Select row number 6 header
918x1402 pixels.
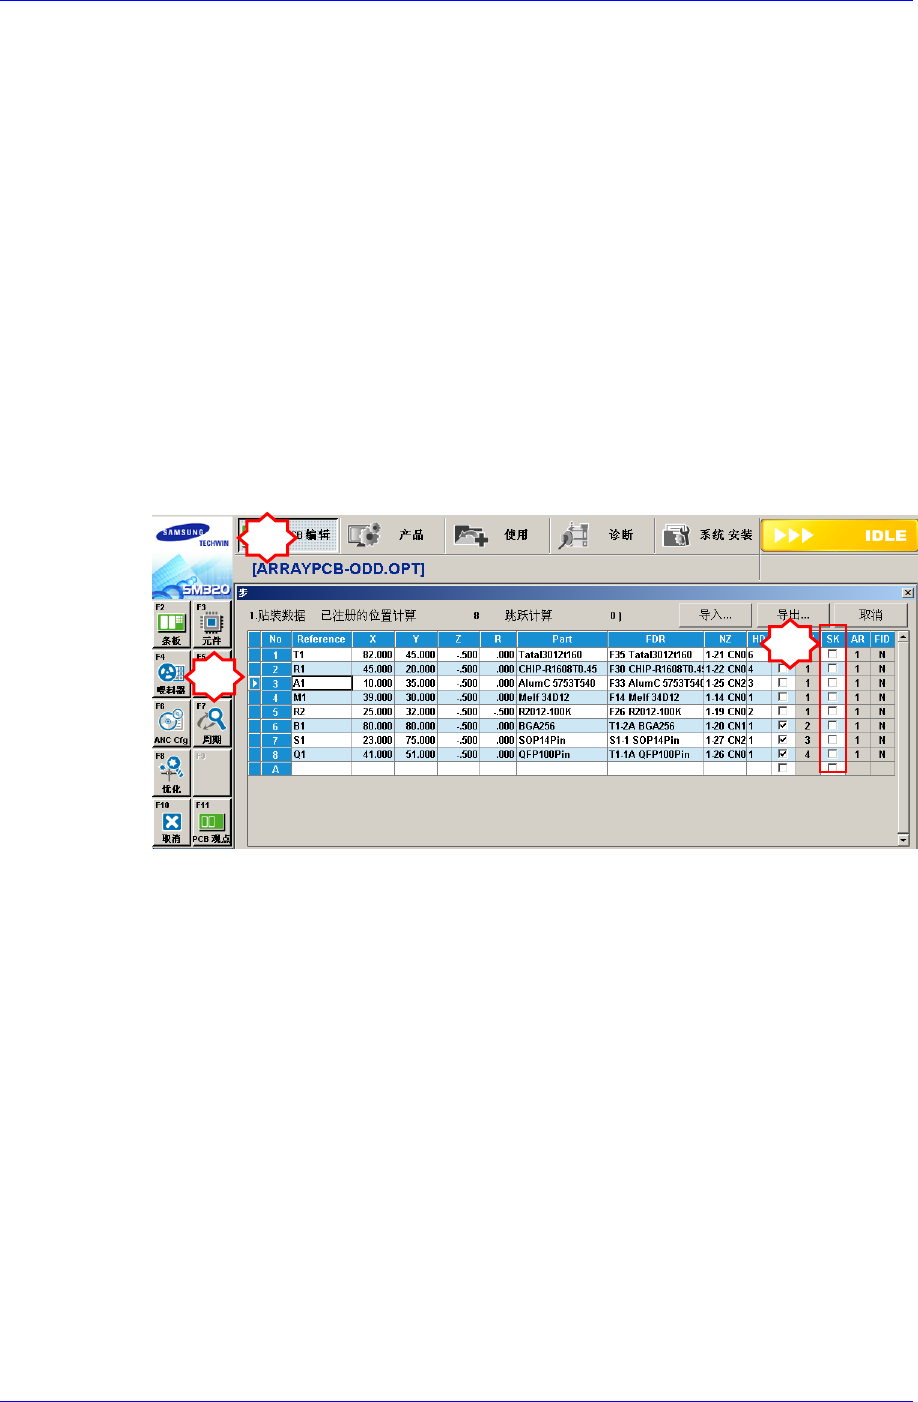coord(275,726)
